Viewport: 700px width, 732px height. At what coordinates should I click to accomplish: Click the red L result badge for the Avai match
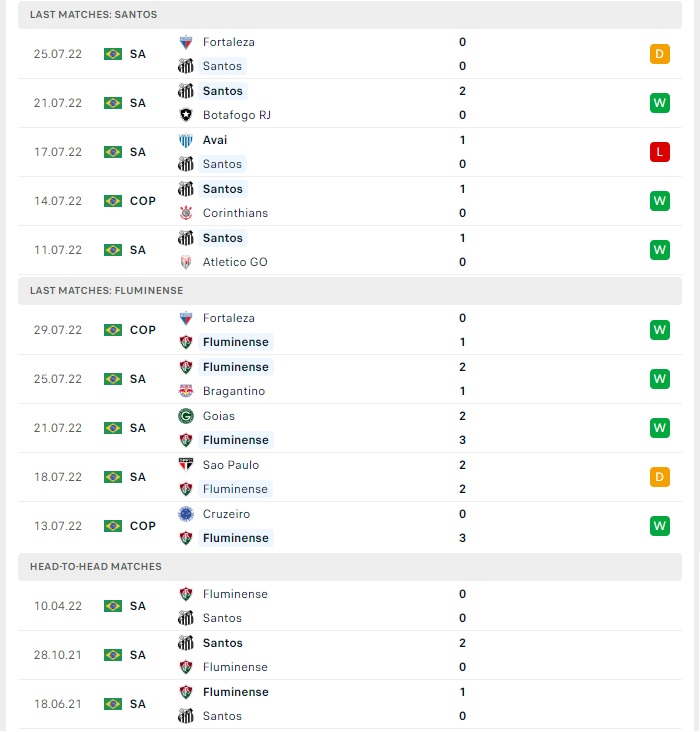659,152
